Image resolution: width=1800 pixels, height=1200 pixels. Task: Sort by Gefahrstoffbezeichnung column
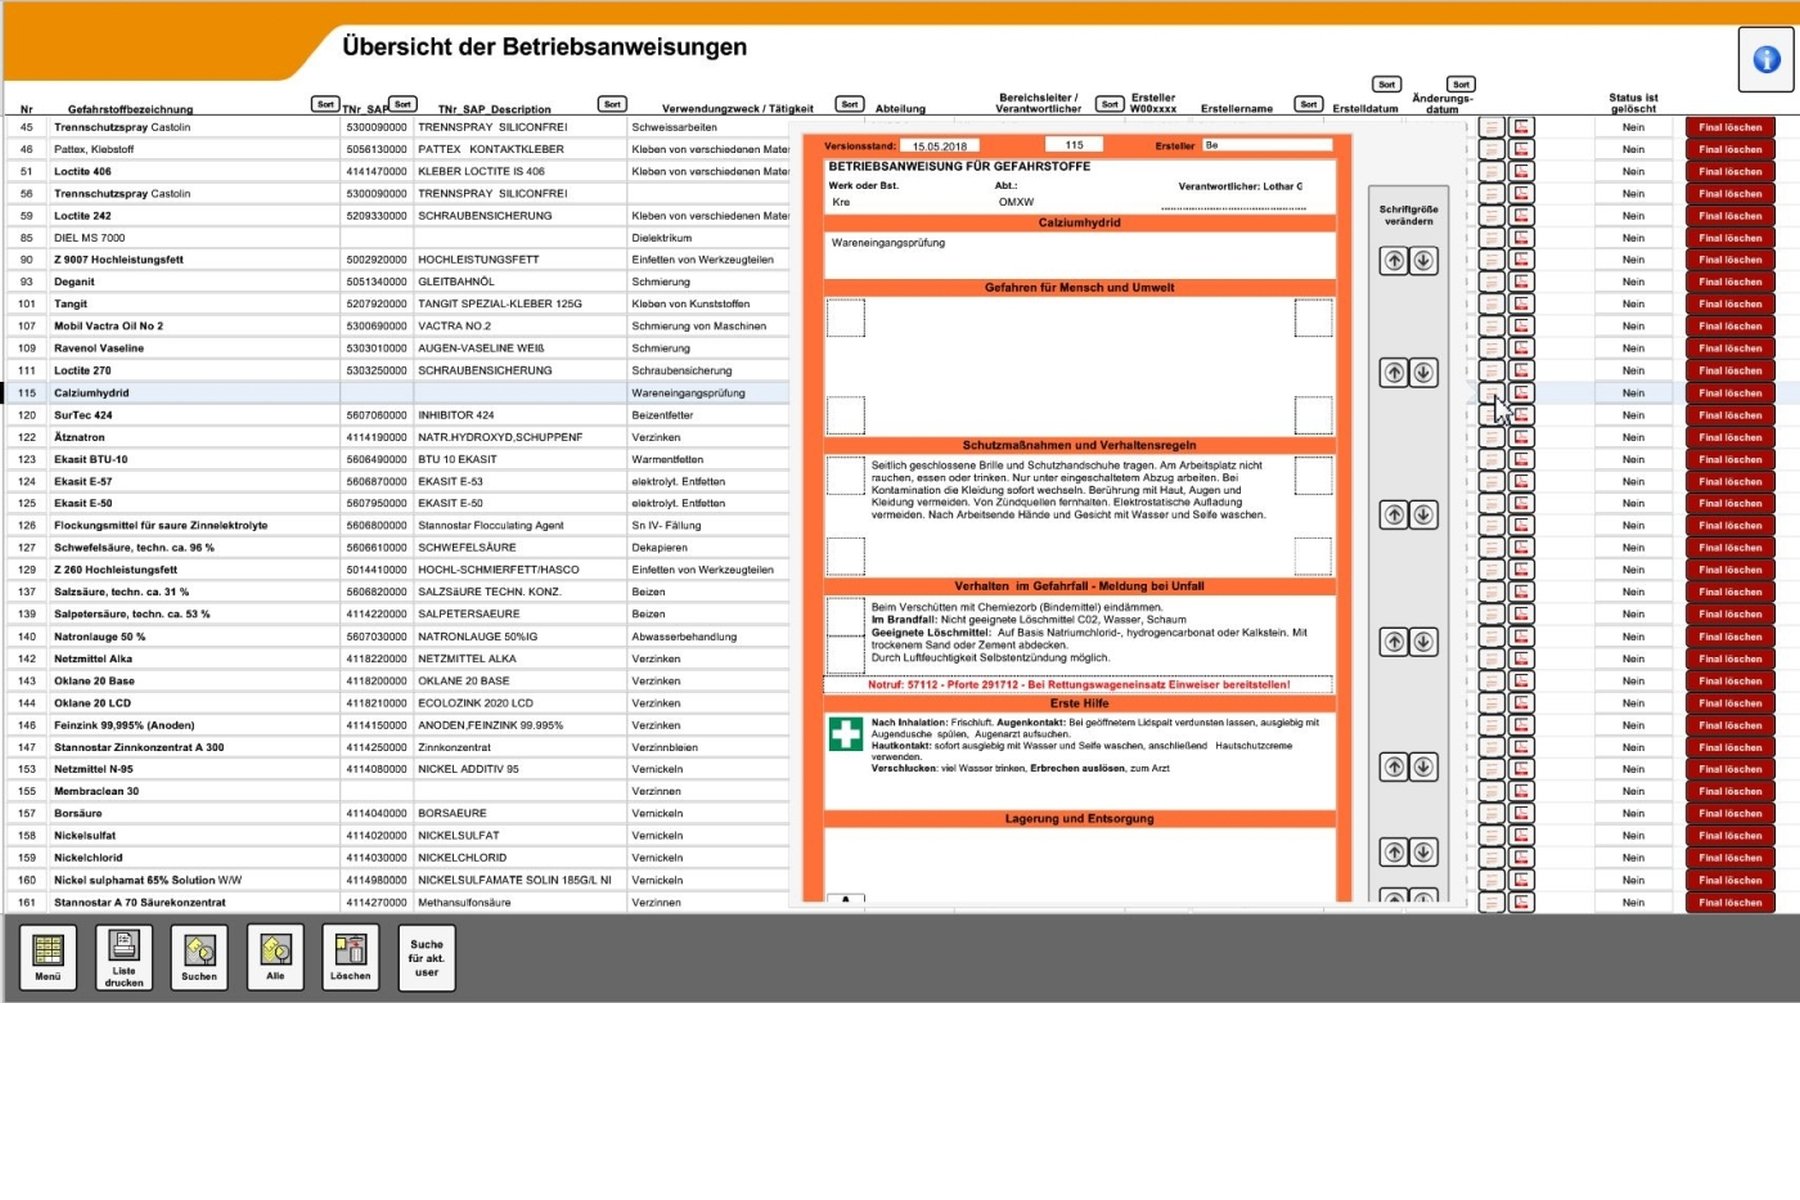click(x=325, y=104)
